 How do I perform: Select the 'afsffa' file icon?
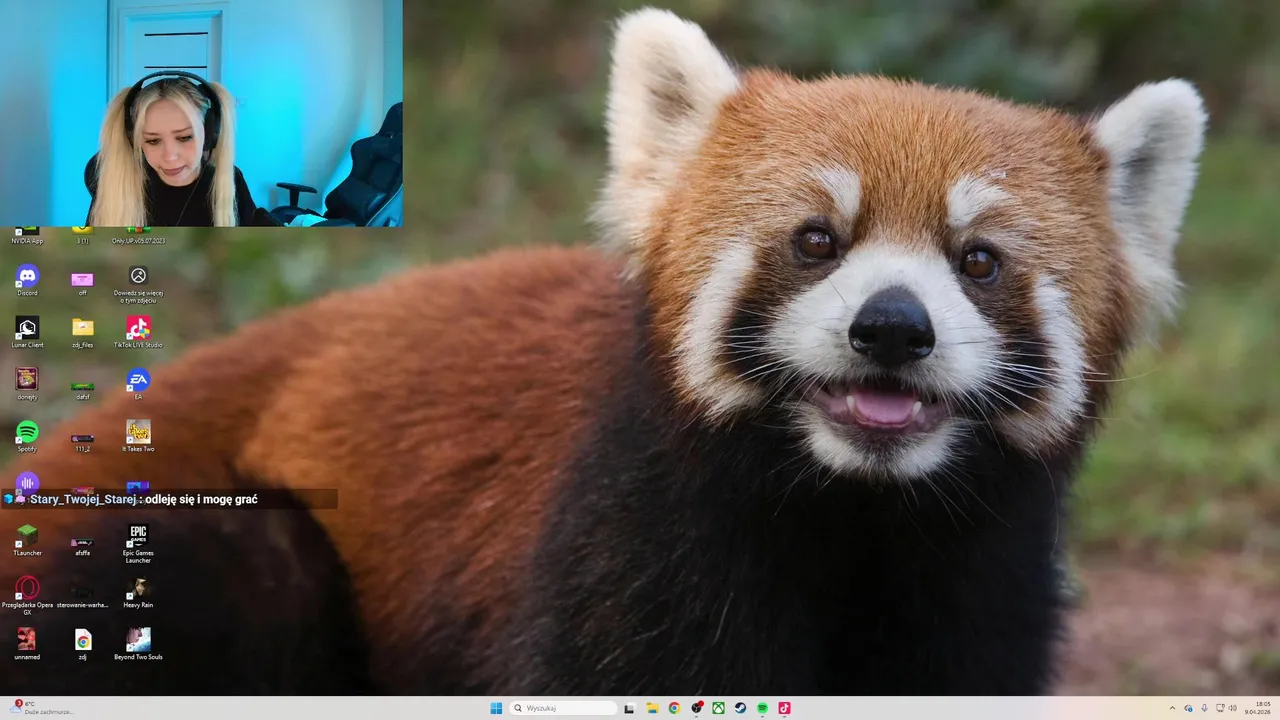pos(82,545)
